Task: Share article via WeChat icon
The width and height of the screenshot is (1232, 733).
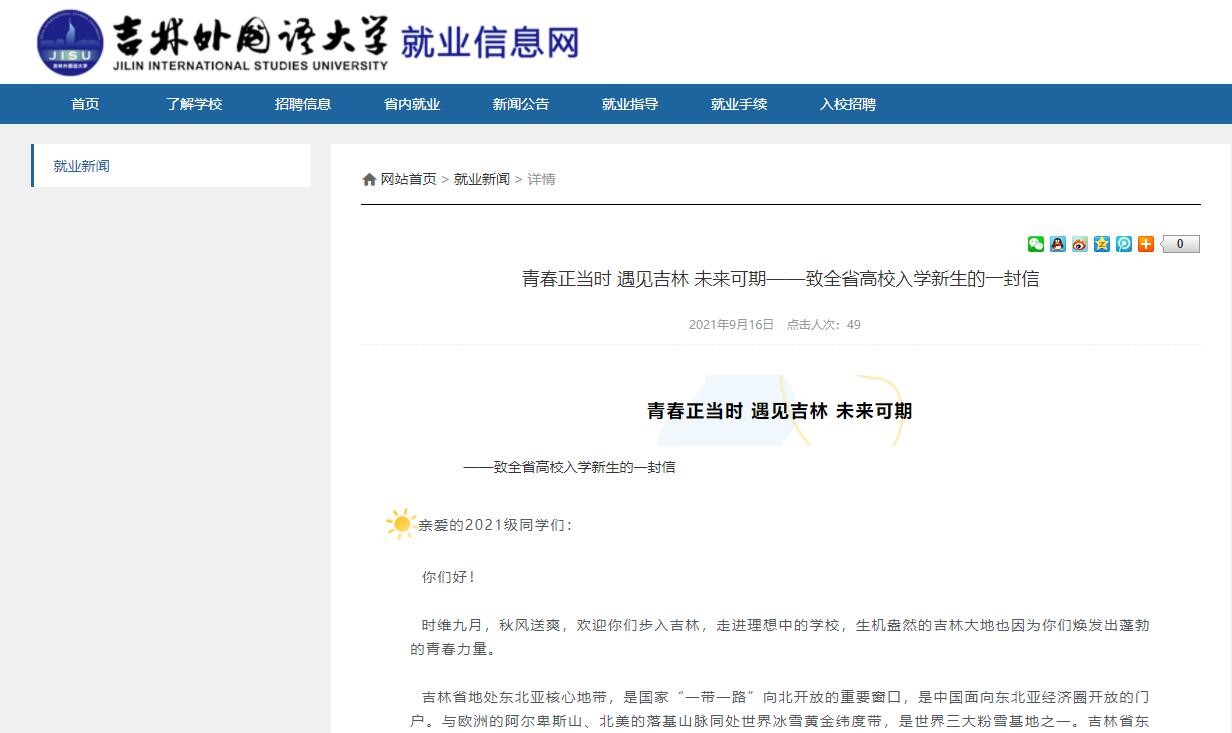Action: pyautogui.click(x=1036, y=244)
